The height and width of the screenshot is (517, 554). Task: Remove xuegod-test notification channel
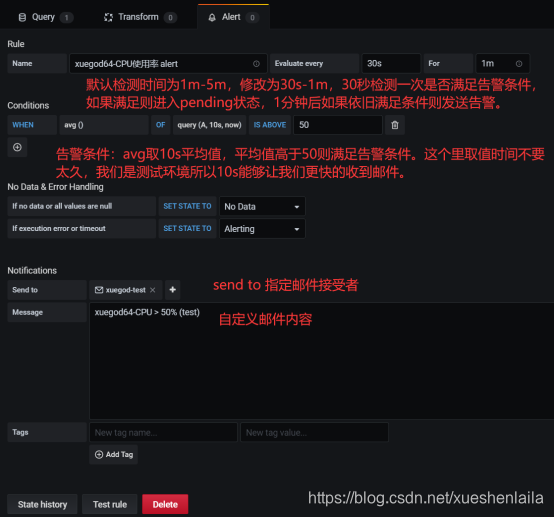point(153,290)
